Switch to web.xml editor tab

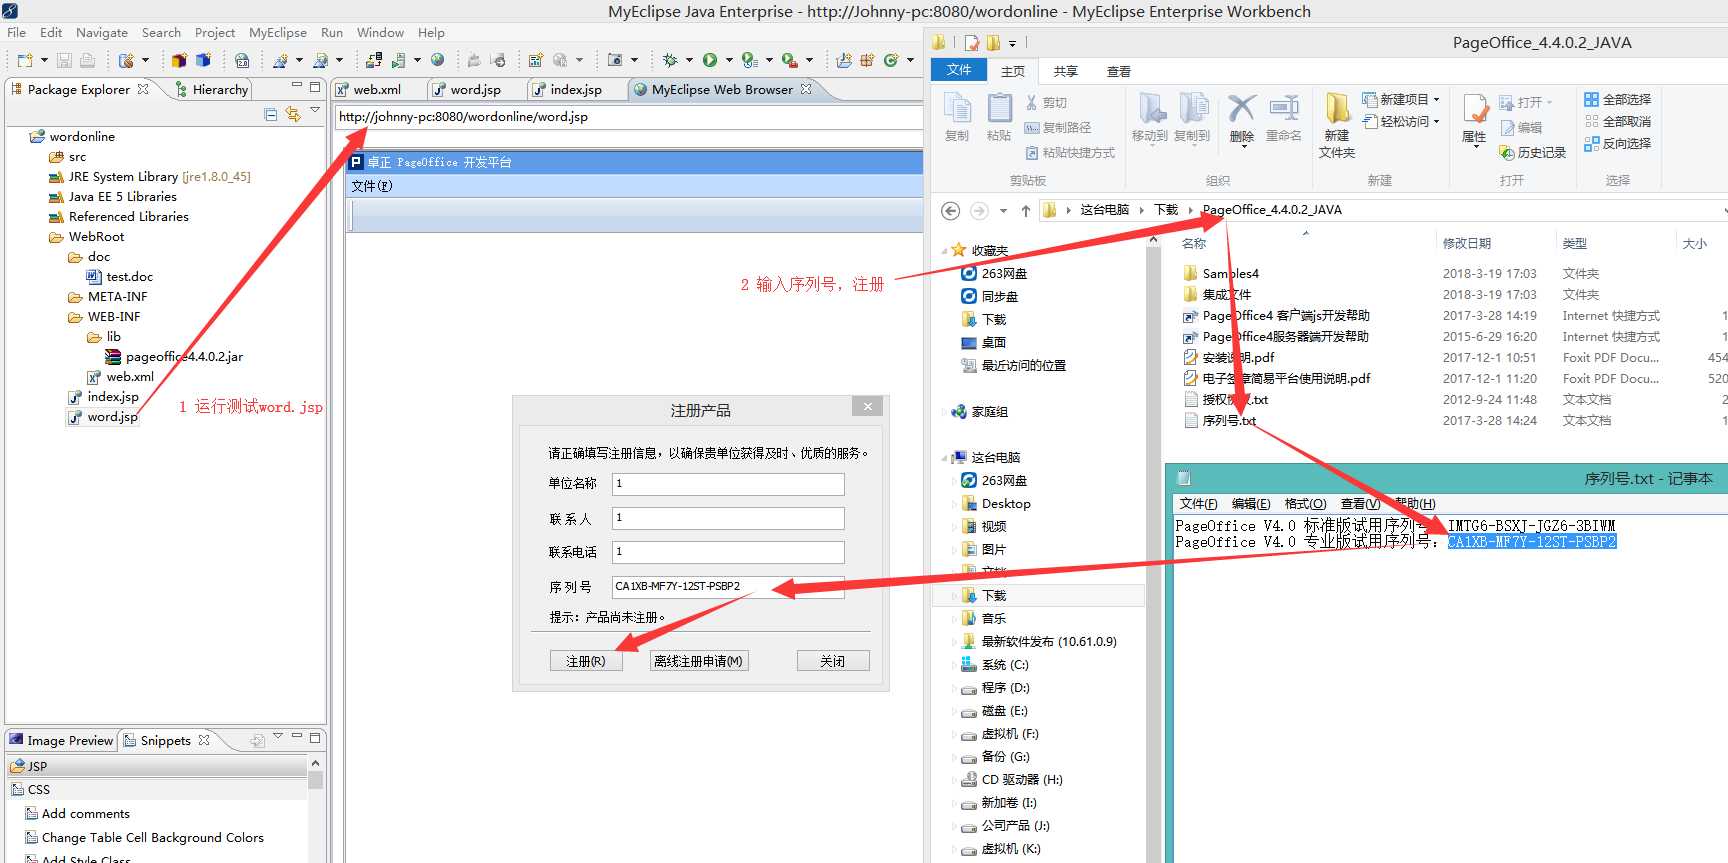377,89
